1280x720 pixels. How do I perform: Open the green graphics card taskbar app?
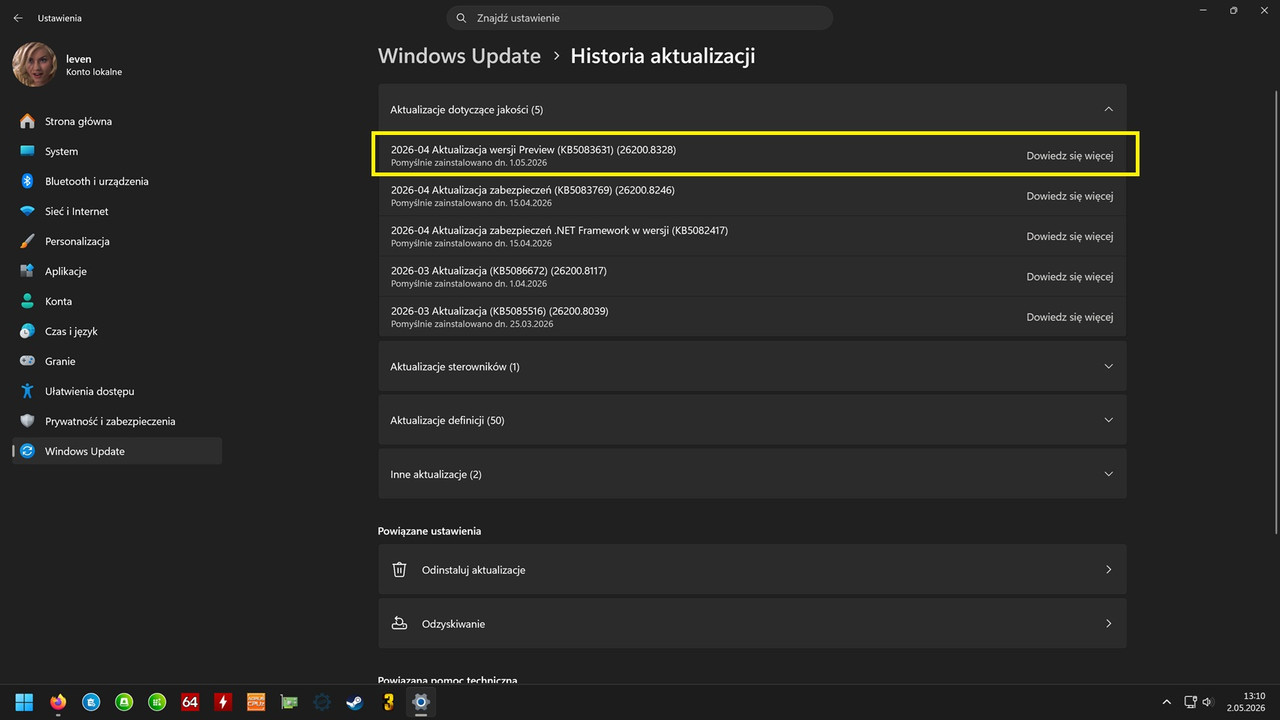coord(289,702)
